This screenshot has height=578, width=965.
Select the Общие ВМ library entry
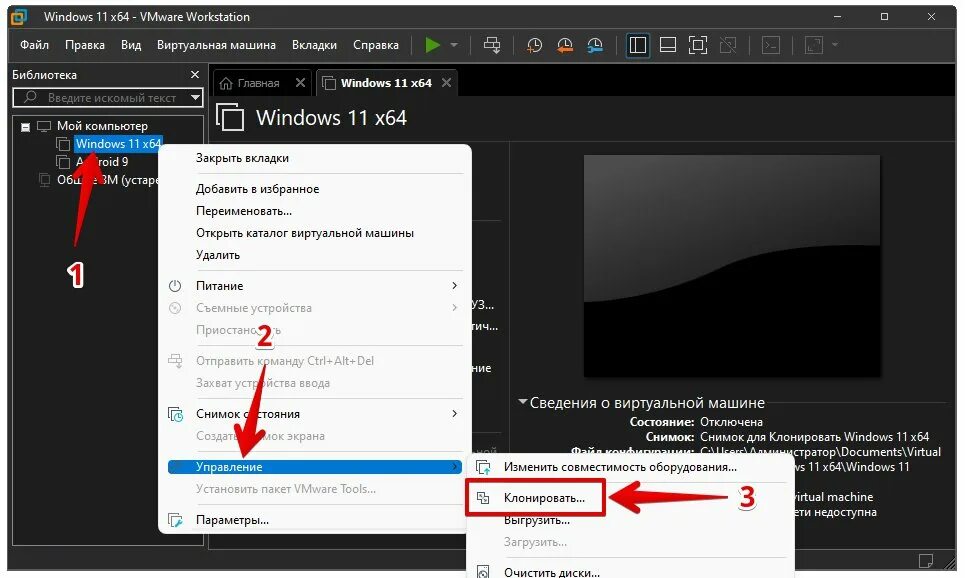click(107, 180)
